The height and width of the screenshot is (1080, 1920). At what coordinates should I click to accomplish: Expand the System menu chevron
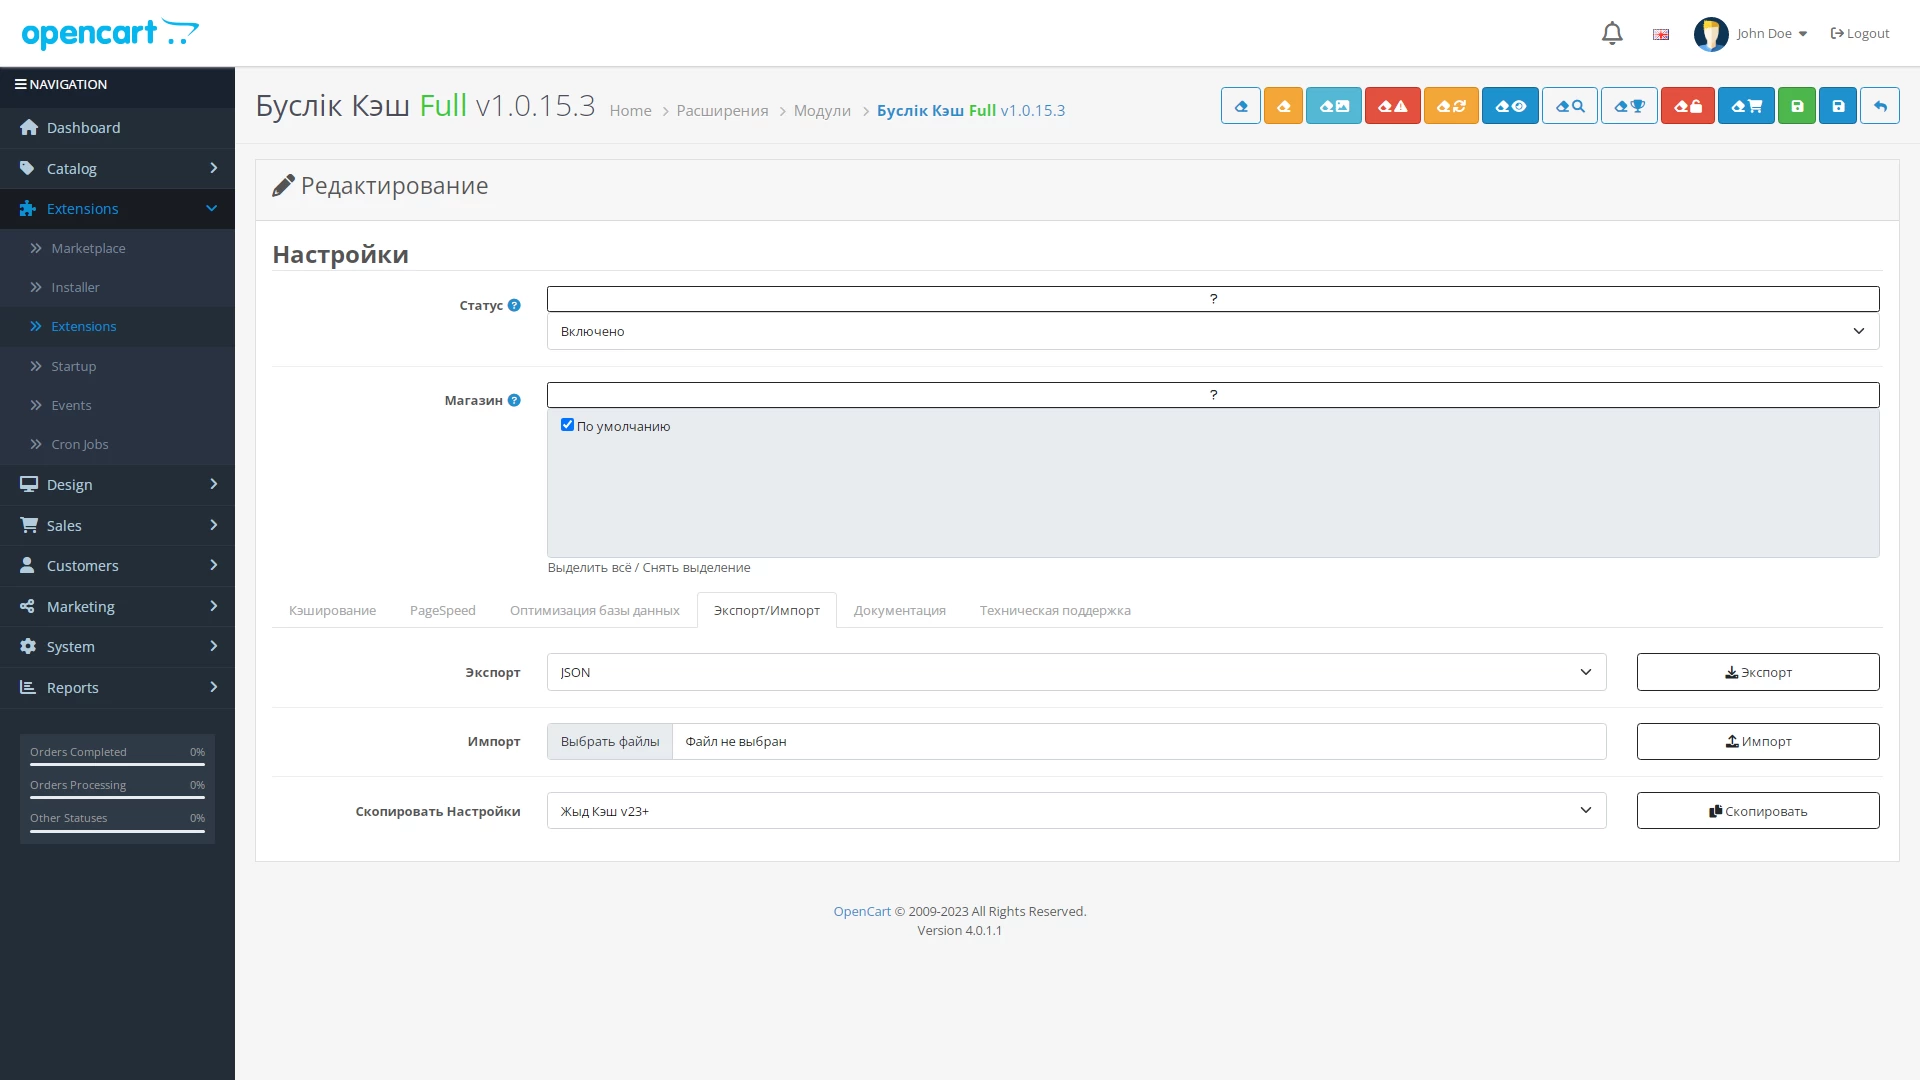pyautogui.click(x=213, y=646)
